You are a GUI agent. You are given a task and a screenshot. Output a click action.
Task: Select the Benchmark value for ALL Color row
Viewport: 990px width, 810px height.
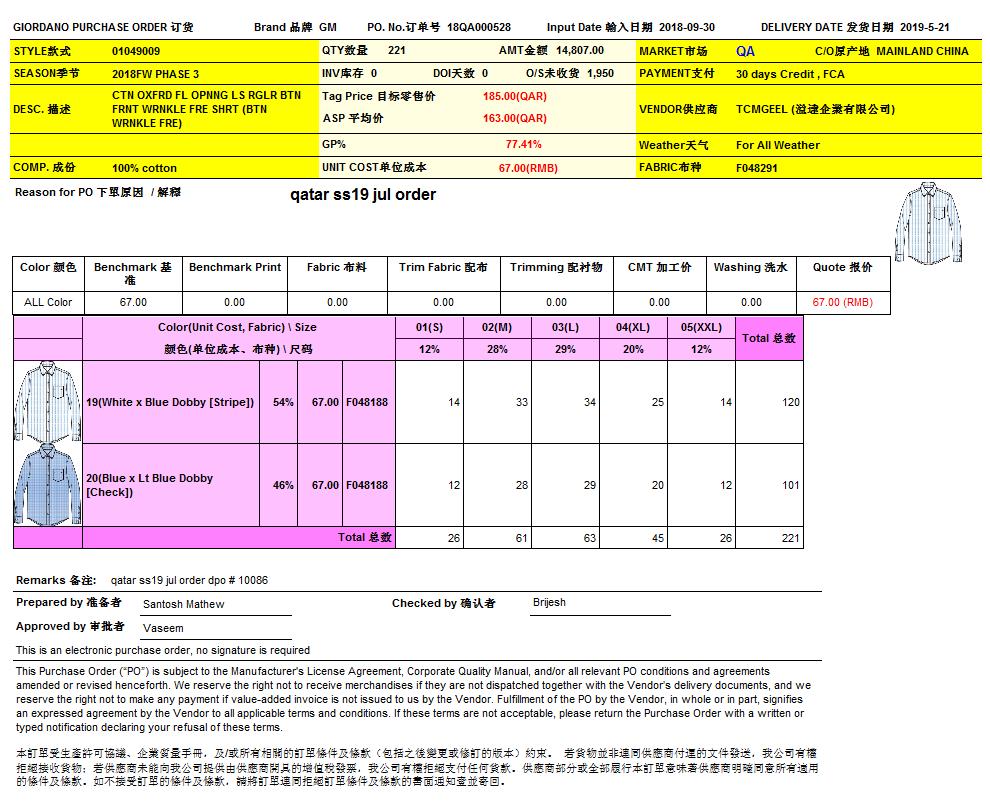pyautogui.click(x=133, y=302)
